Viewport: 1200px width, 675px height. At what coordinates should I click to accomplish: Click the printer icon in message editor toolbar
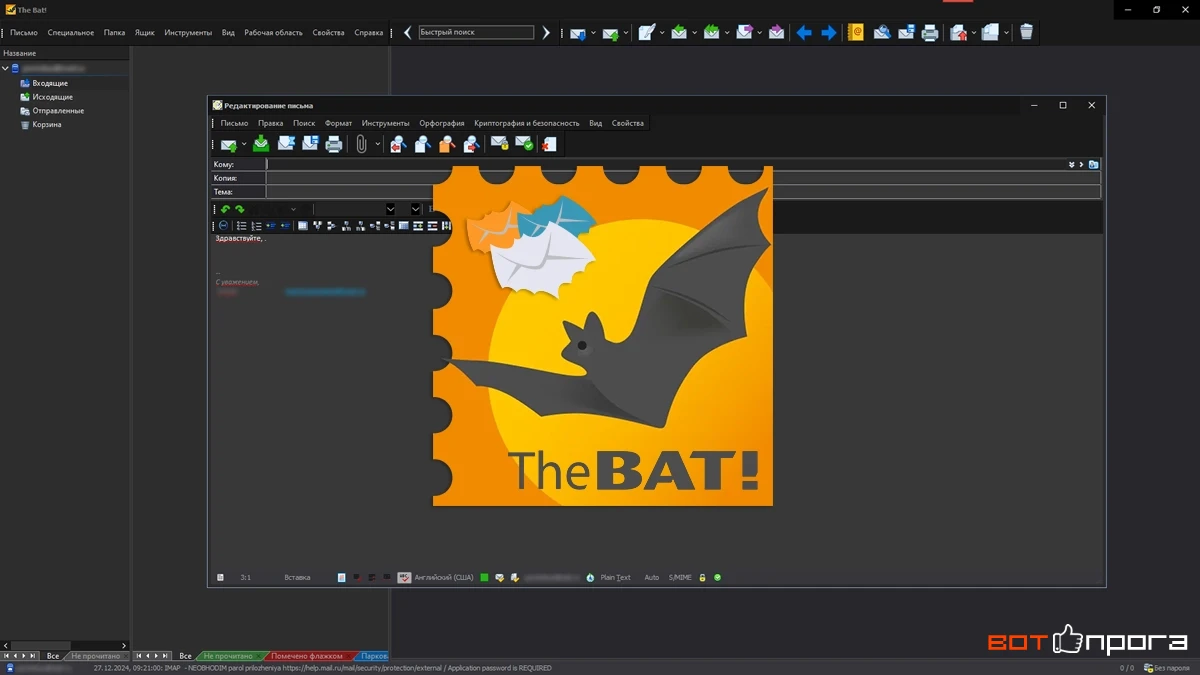pyautogui.click(x=334, y=145)
